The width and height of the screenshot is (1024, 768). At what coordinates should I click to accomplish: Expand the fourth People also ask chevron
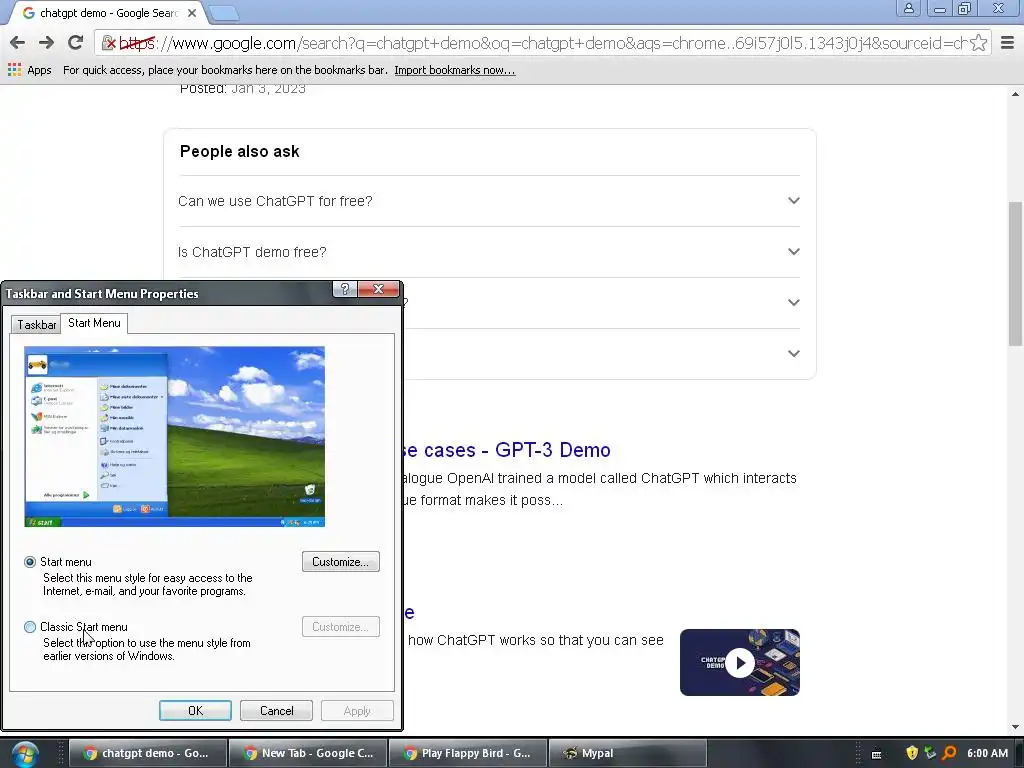tap(793, 353)
